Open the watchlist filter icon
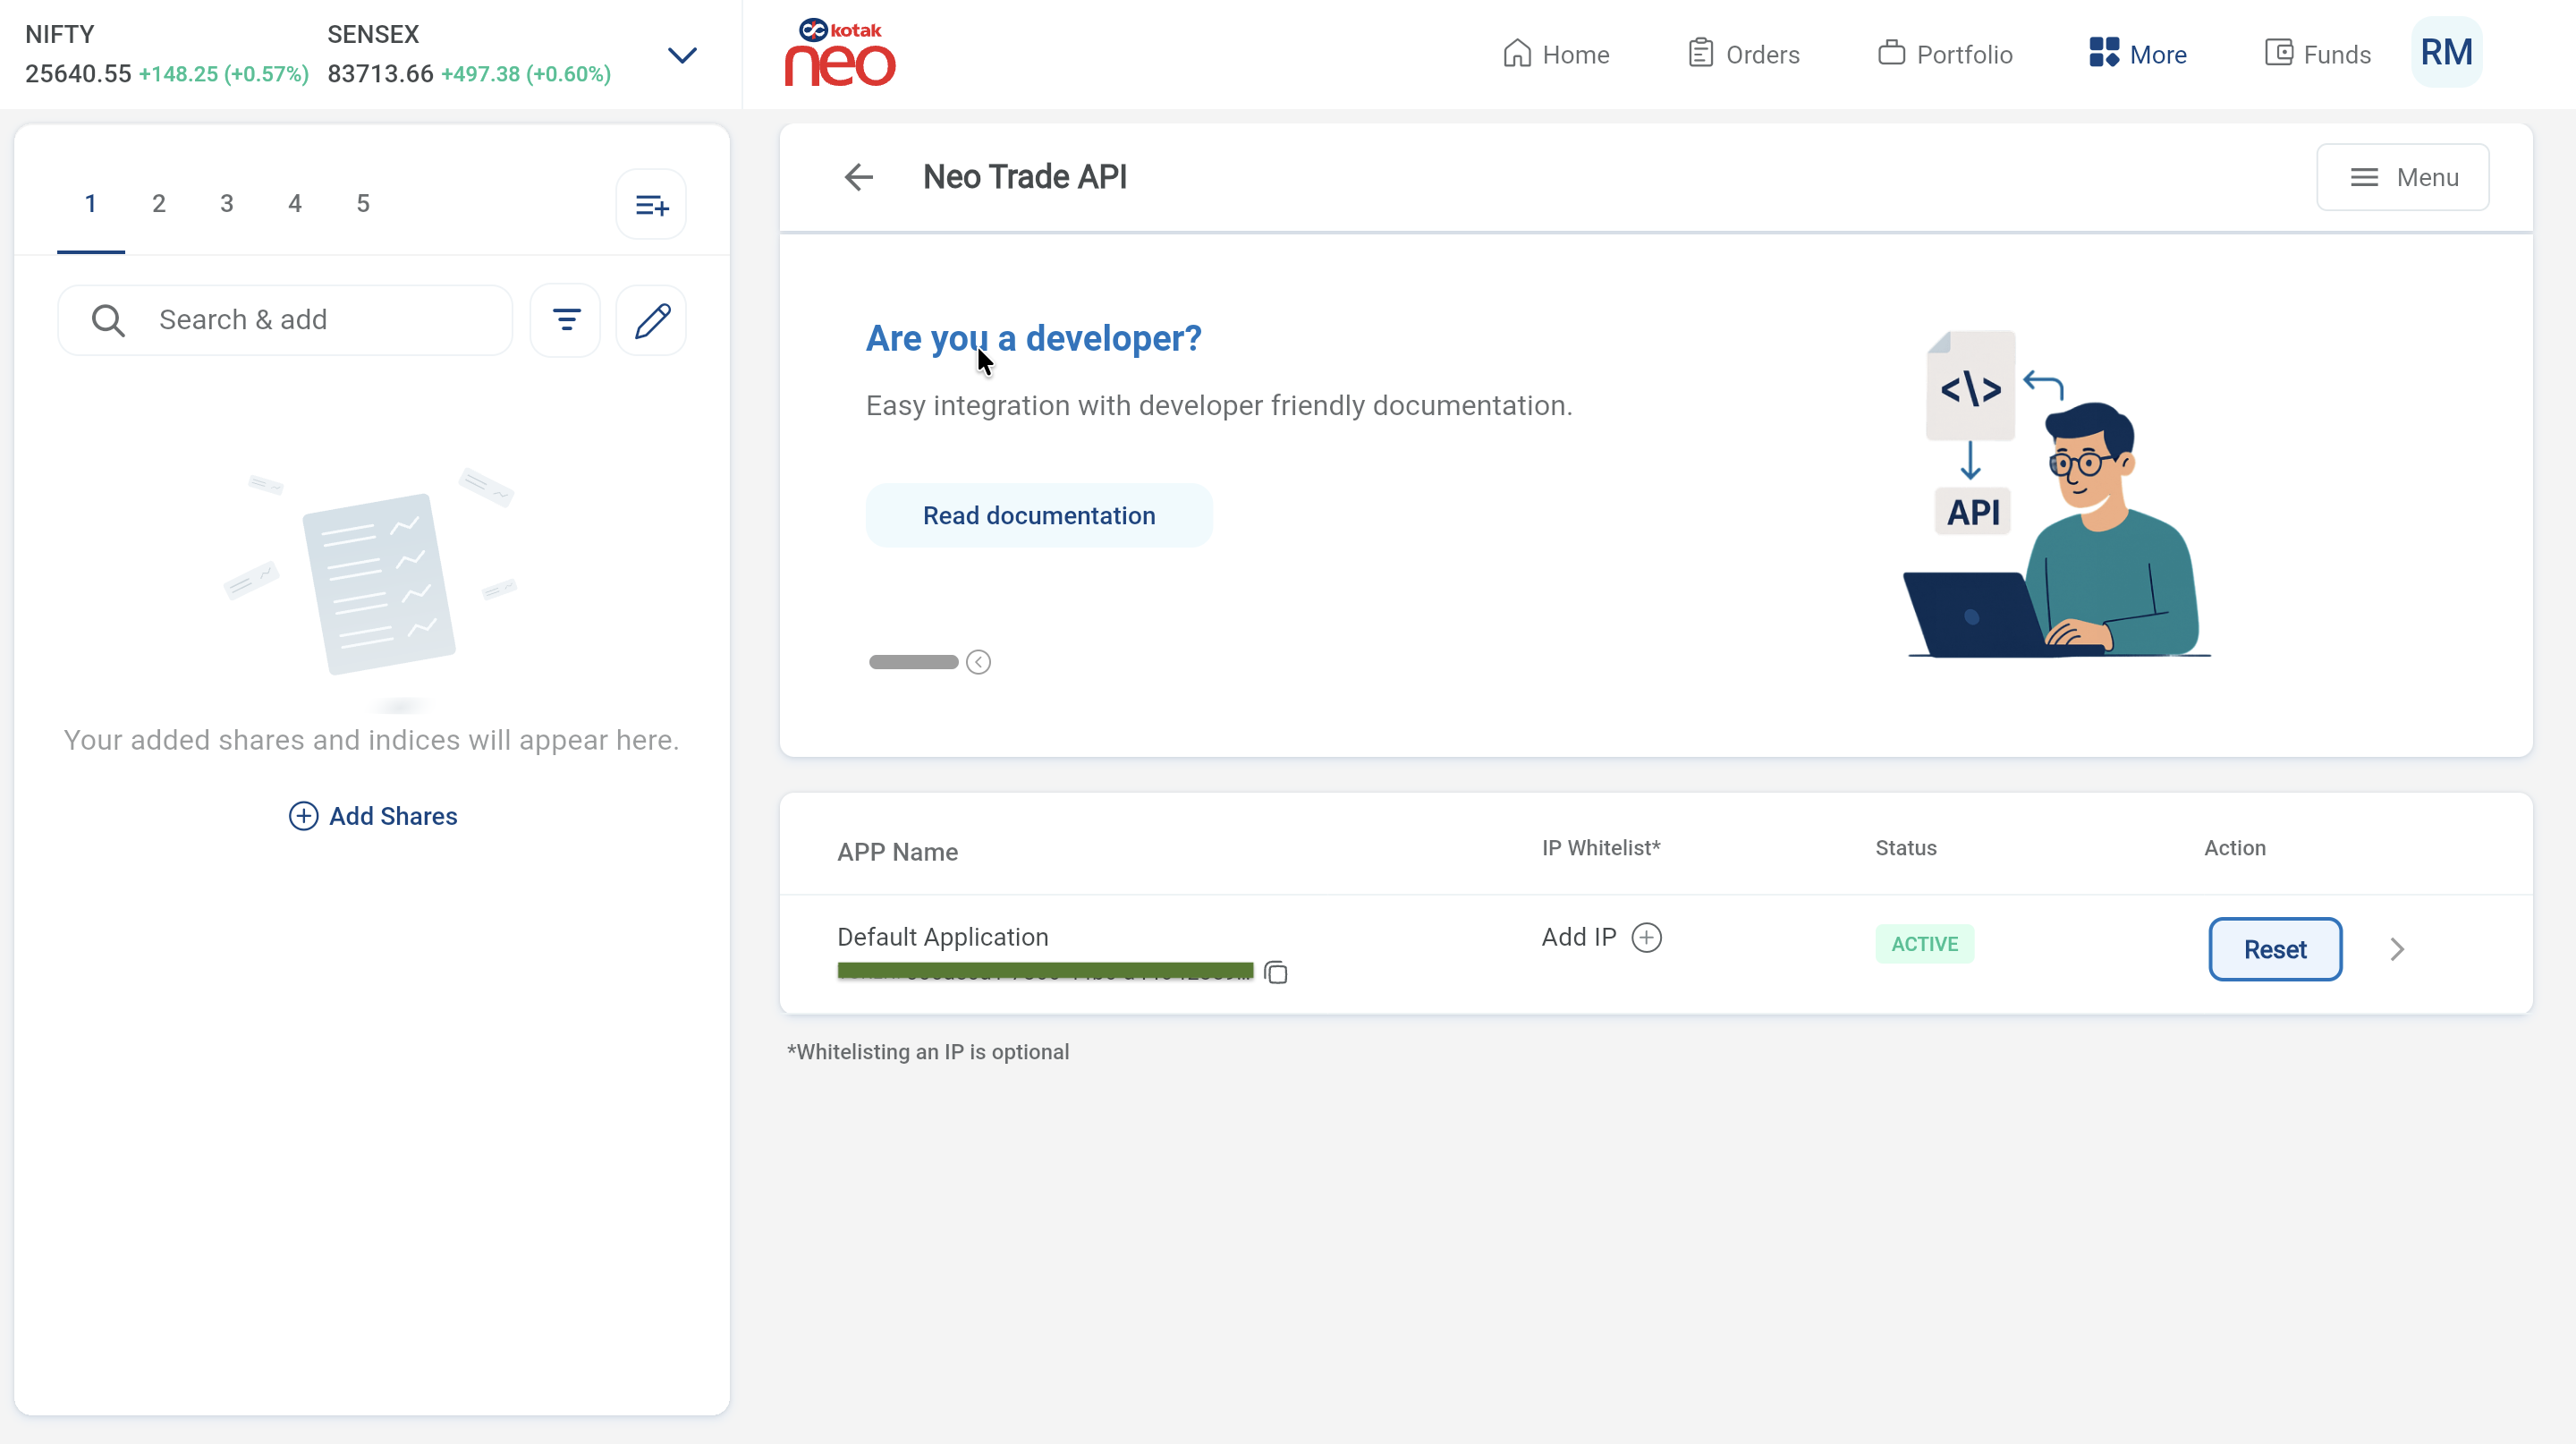This screenshot has height=1444, width=2576. pos(566,320)
